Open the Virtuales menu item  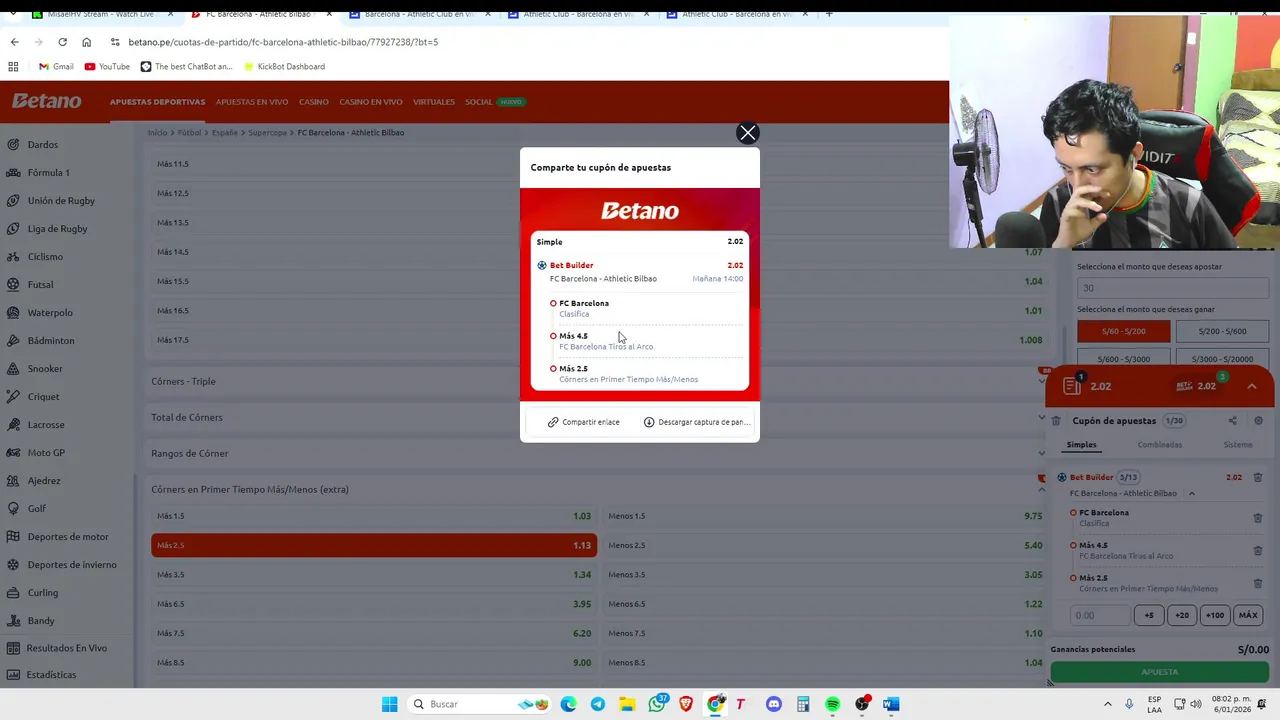[x=434, y=102]
